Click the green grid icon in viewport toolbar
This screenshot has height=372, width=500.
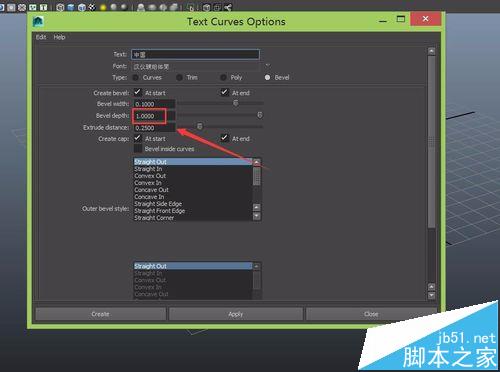tap(33, 7)
